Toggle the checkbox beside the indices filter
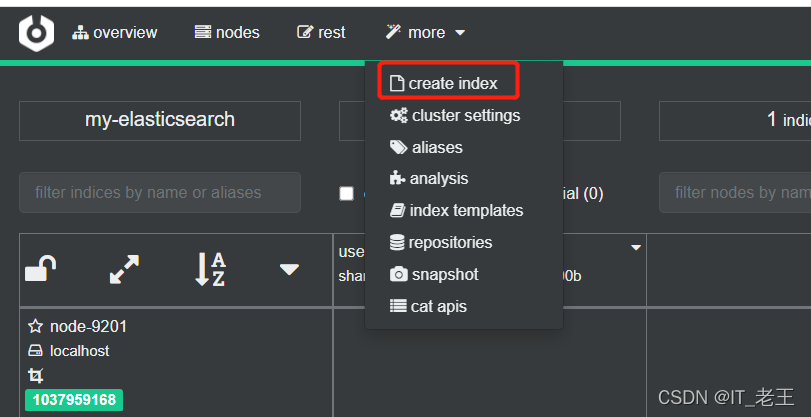 click(x=346, y=193)
